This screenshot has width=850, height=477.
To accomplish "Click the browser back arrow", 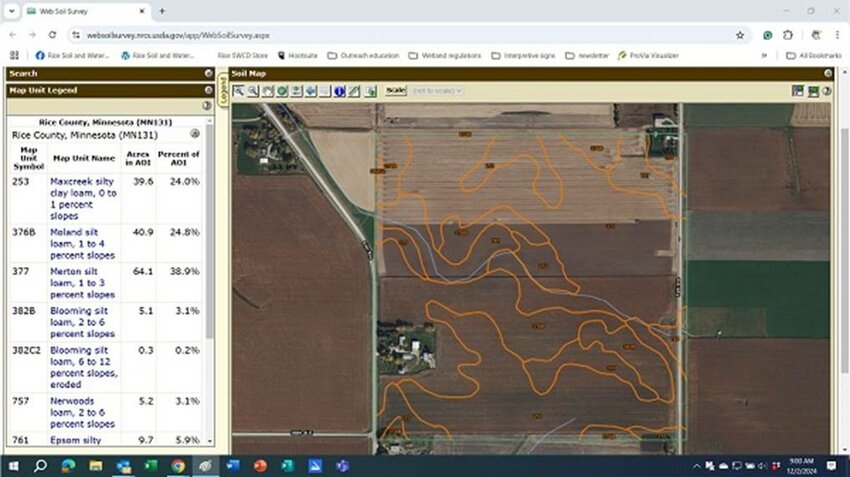I will (13, 35).
